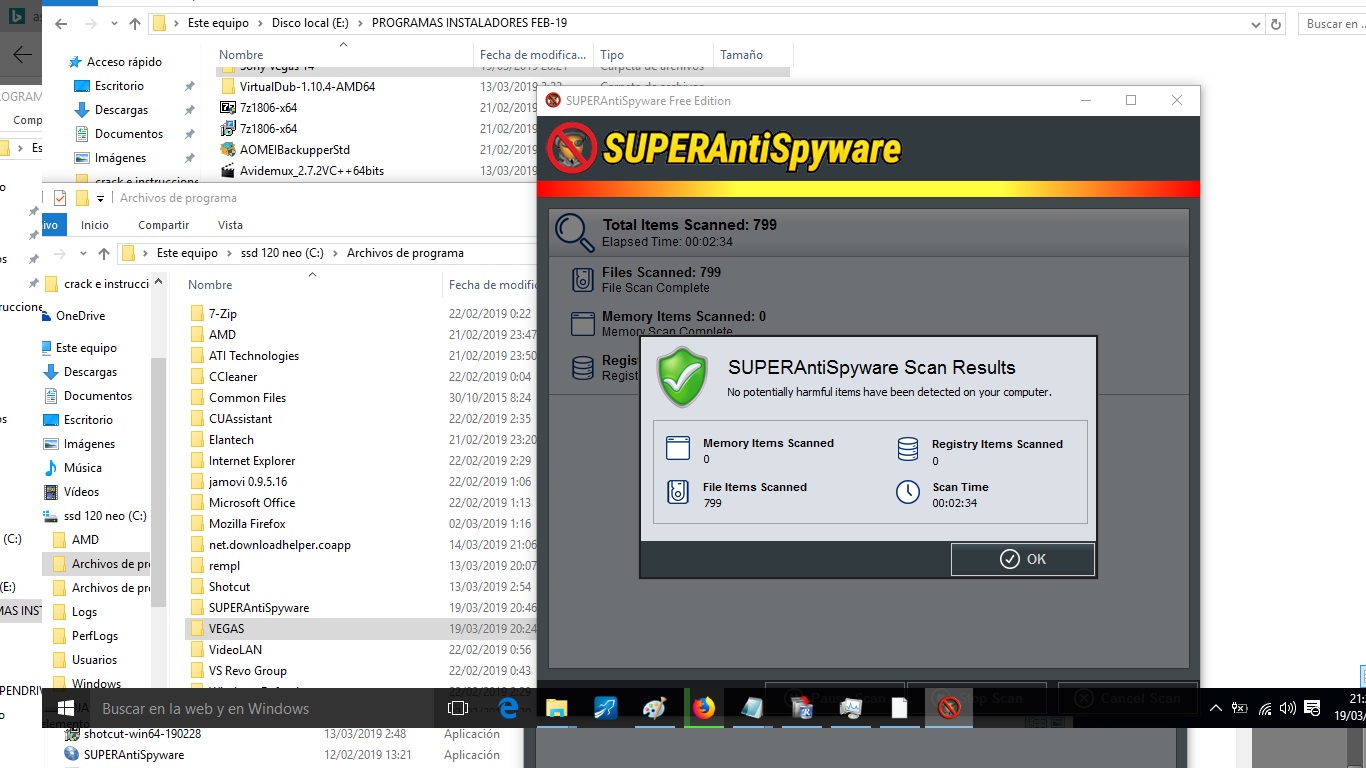The image size is (1366, 768).
Task: Click Buscar en la web y en Windows box
Action: point(260,708)
